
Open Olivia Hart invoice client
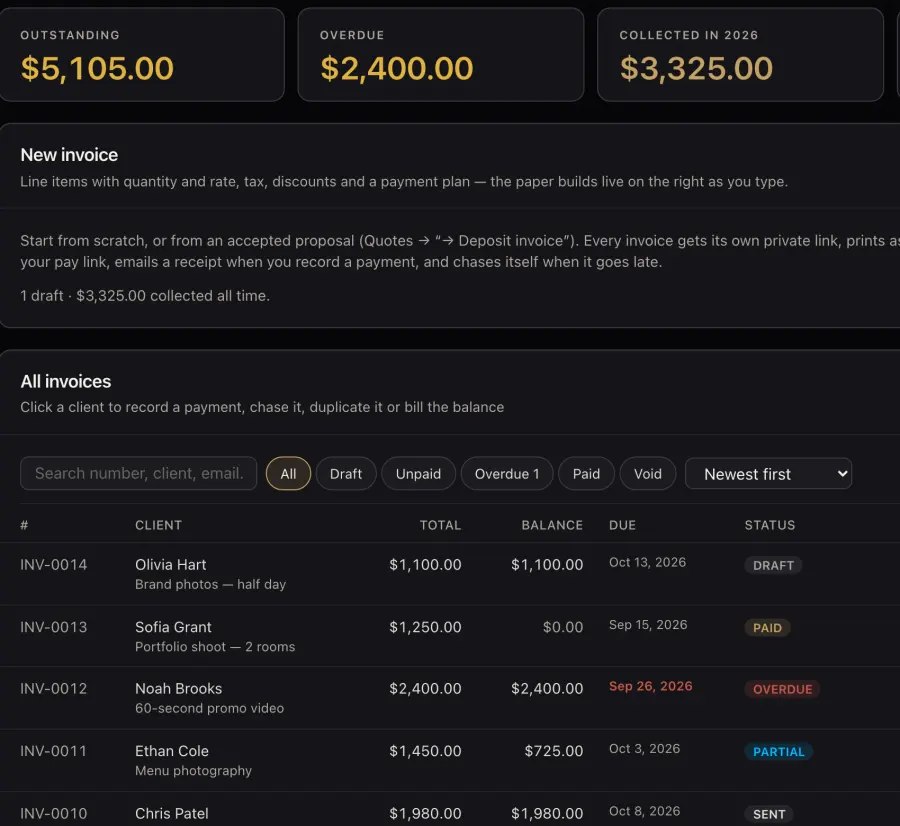tap(170, 565)
